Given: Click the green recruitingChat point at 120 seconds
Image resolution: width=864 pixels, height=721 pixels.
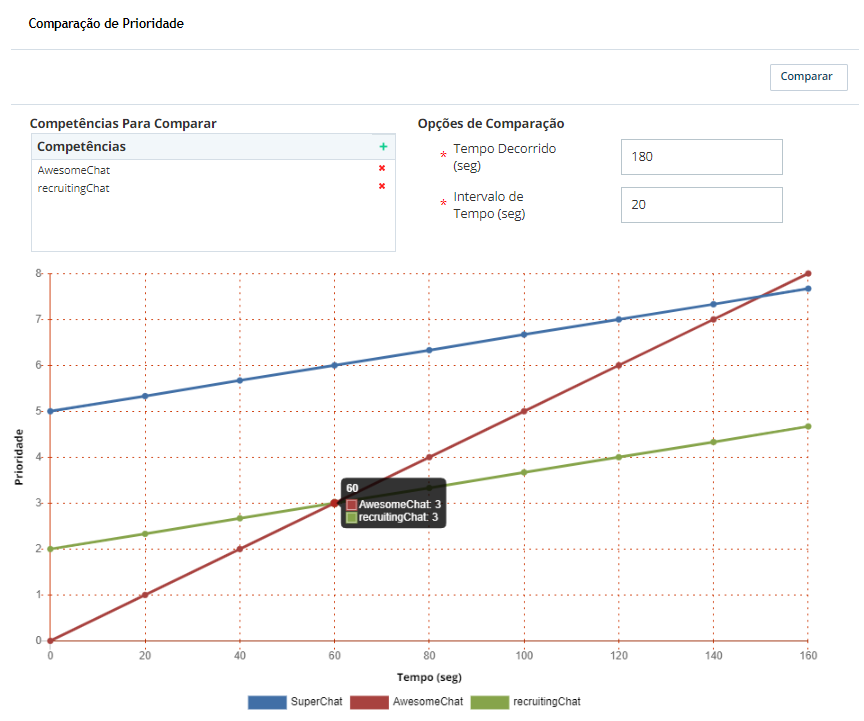Looking at the screenshot, I should [619, 457].
